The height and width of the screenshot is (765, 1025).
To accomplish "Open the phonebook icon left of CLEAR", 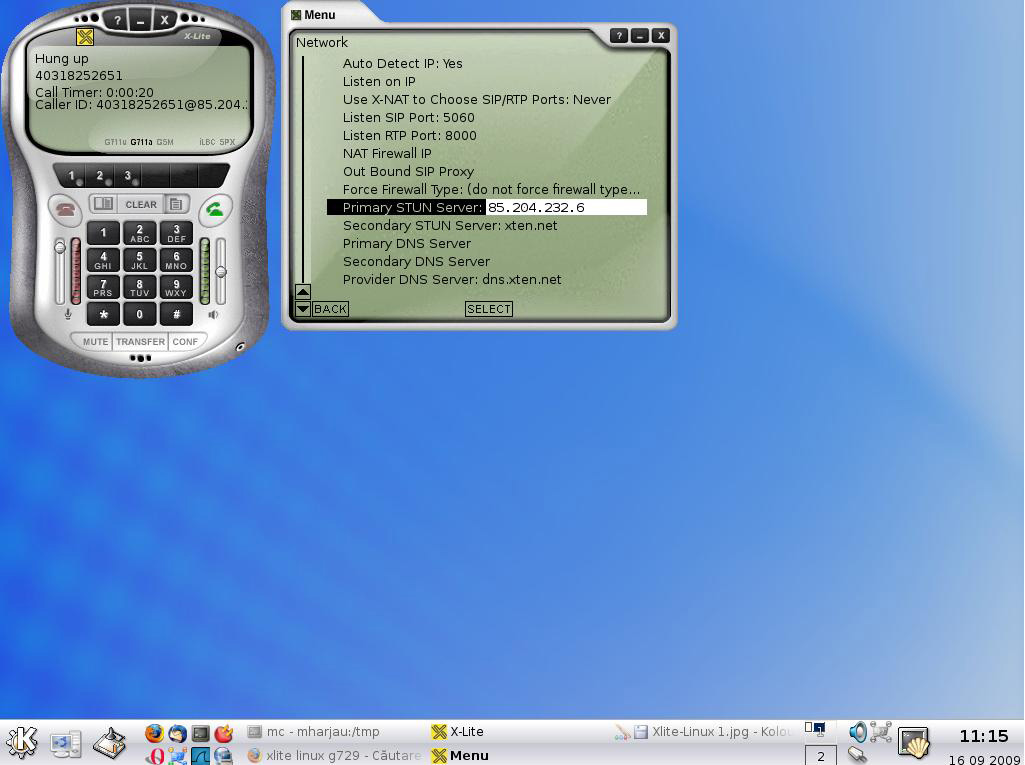I will coord(103,204).
